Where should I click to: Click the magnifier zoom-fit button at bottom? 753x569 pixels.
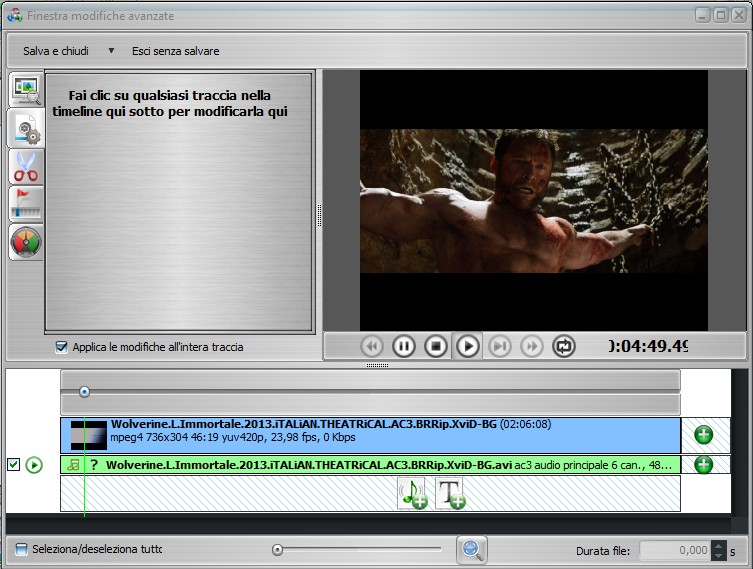[x=472, y=550]
